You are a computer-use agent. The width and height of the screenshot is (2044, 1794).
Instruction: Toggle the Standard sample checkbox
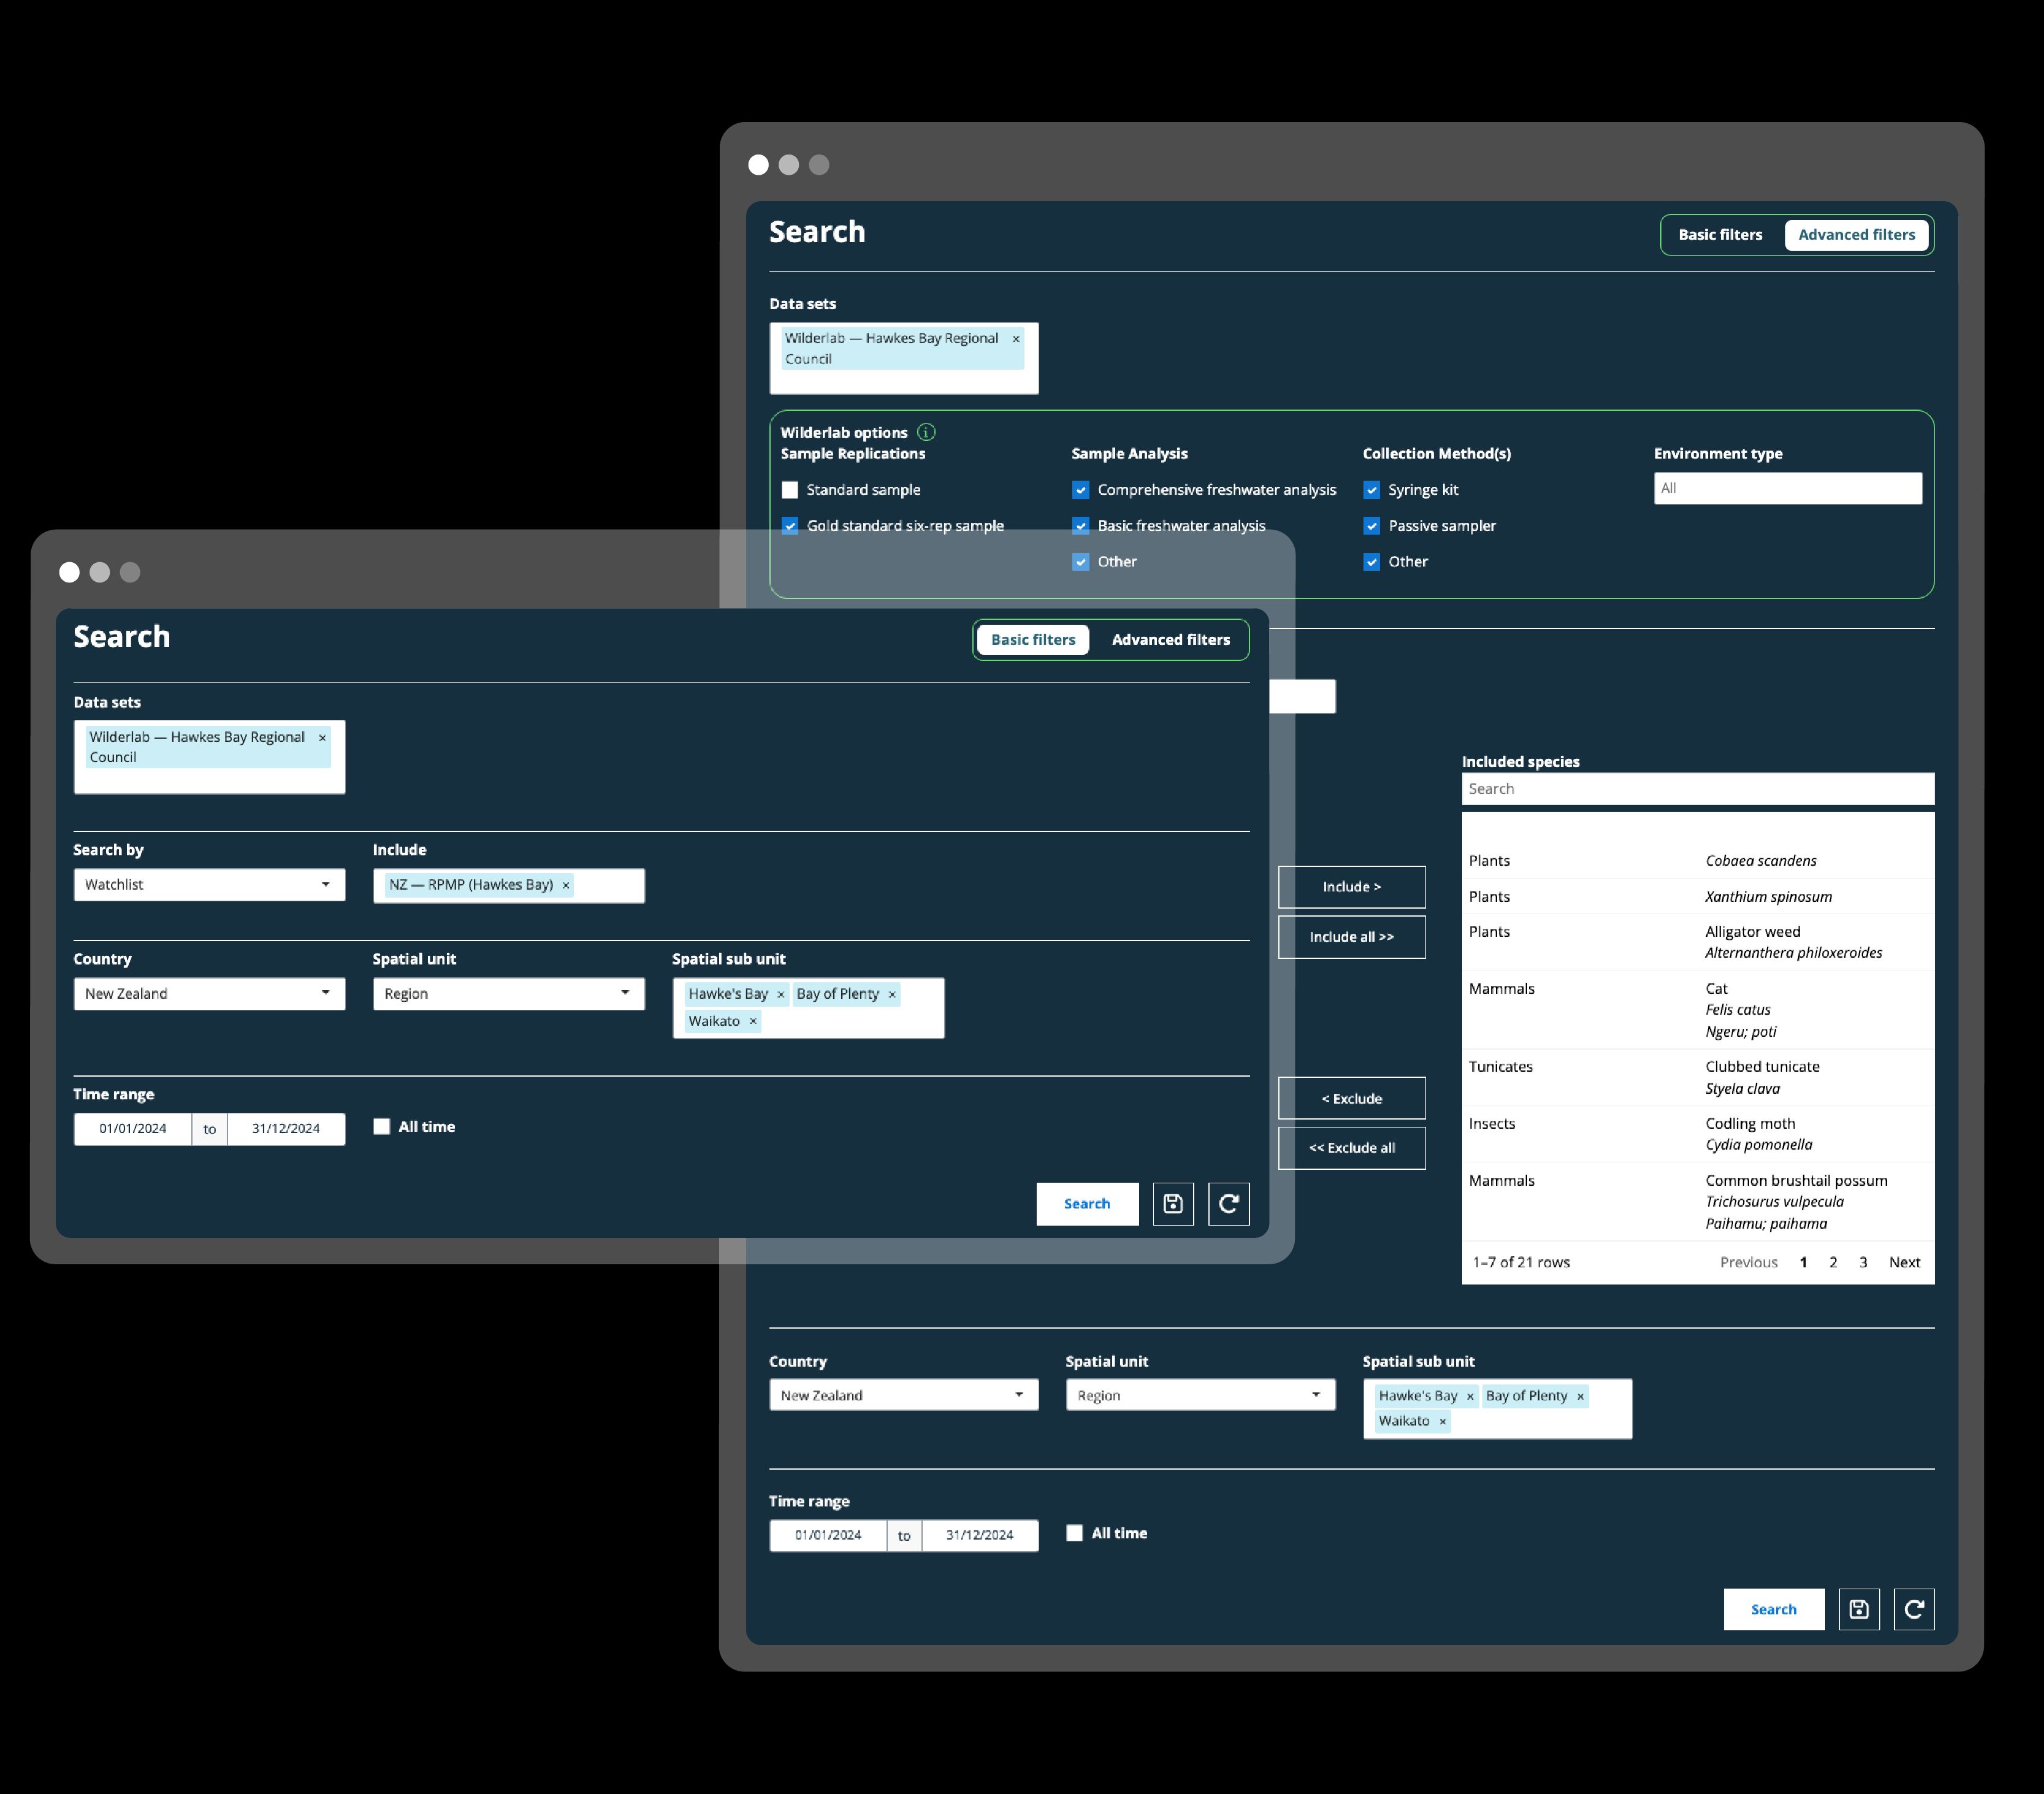click(x=790, y=490)
